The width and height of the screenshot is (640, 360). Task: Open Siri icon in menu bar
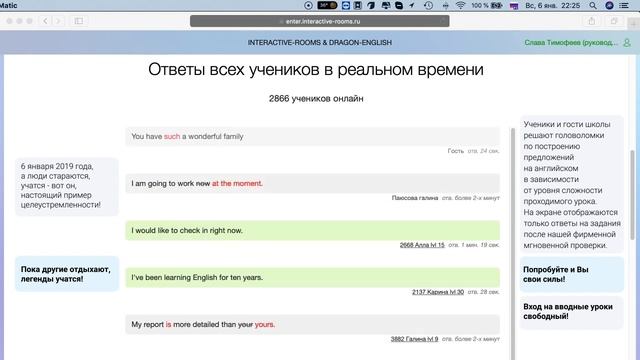[x=609, y=5]
